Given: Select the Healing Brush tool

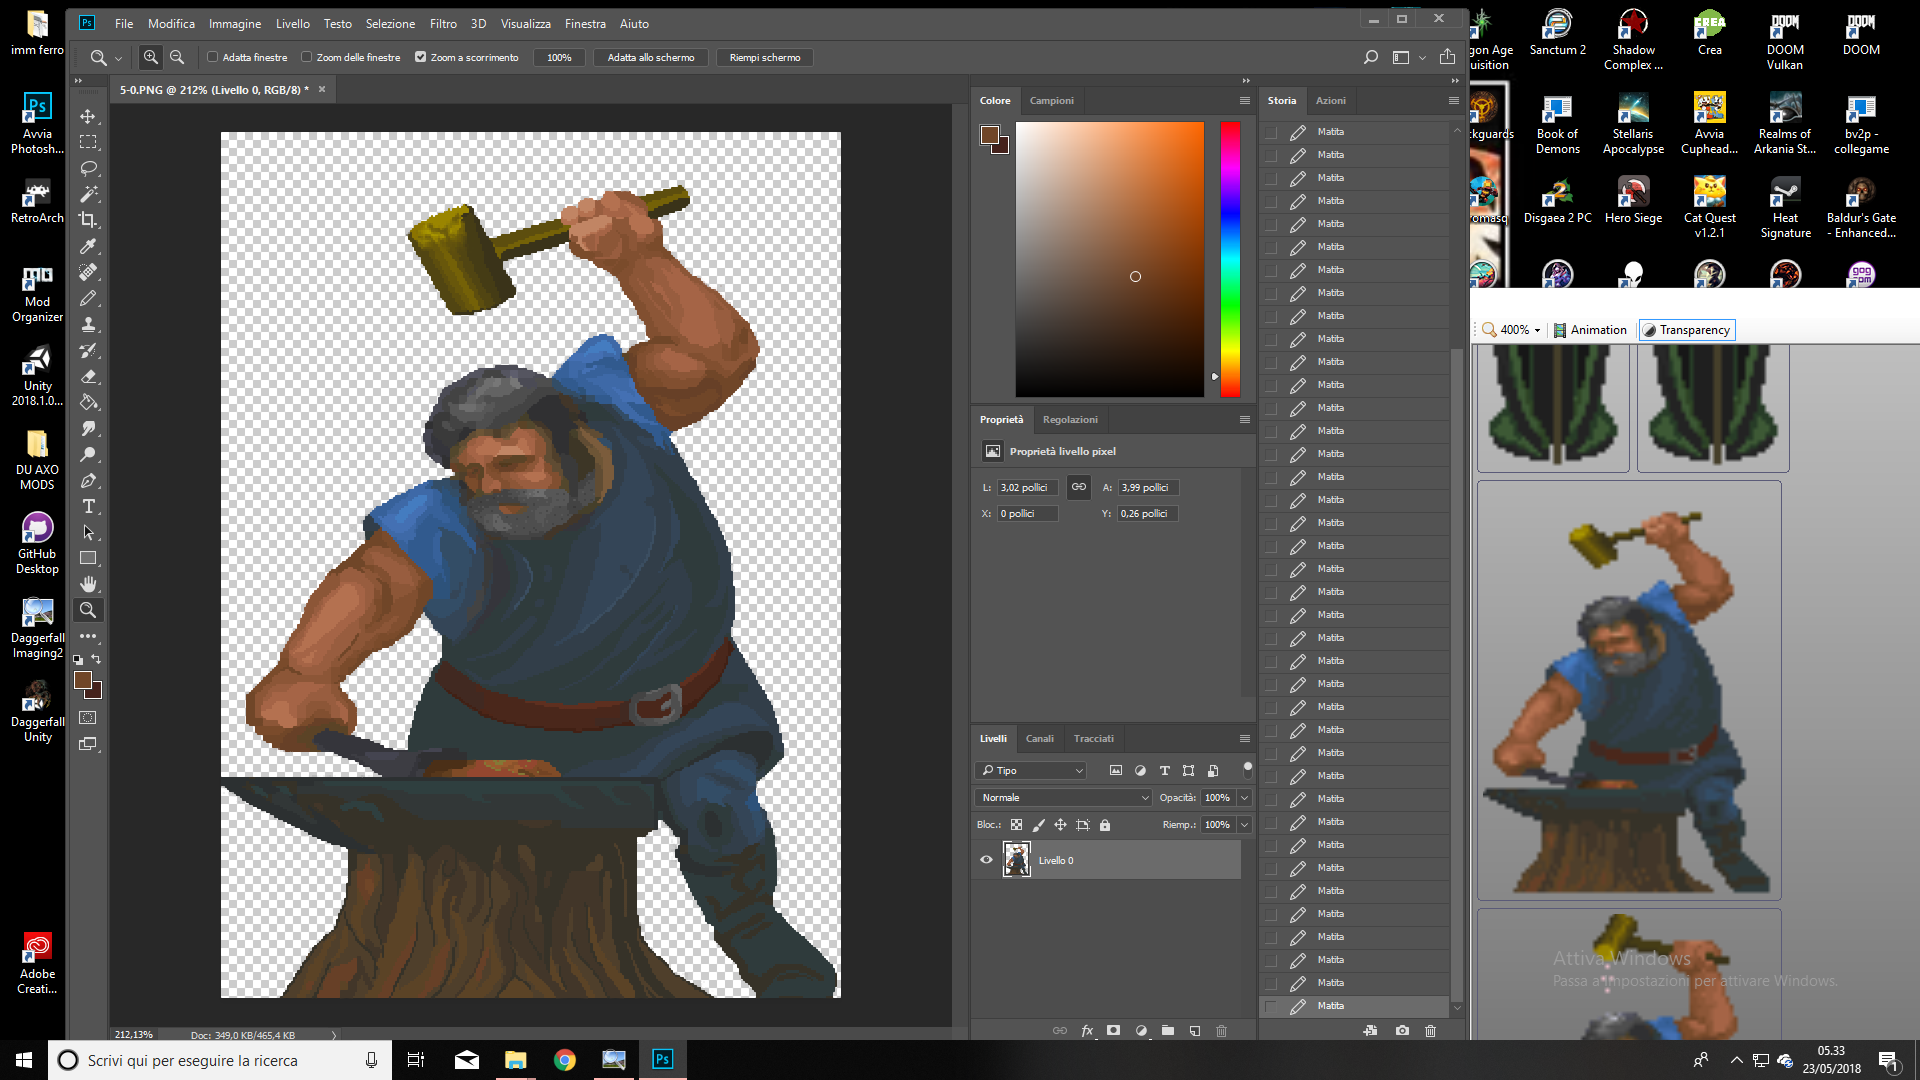Looking at the screenshot, I should [x=88, y=272].
